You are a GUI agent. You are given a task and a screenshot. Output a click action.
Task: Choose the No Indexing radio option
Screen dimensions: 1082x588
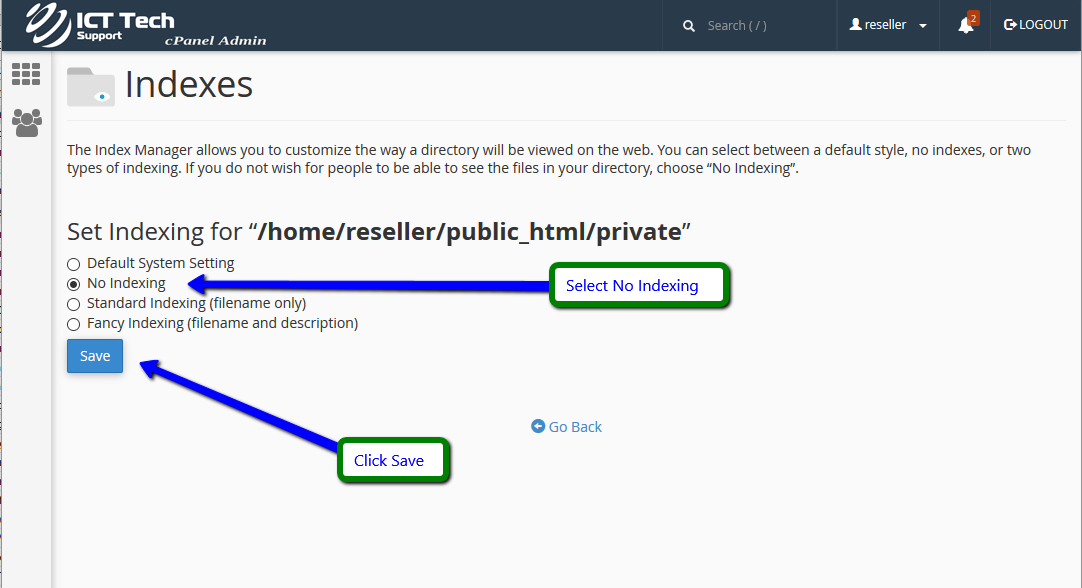tap(73, 284)
